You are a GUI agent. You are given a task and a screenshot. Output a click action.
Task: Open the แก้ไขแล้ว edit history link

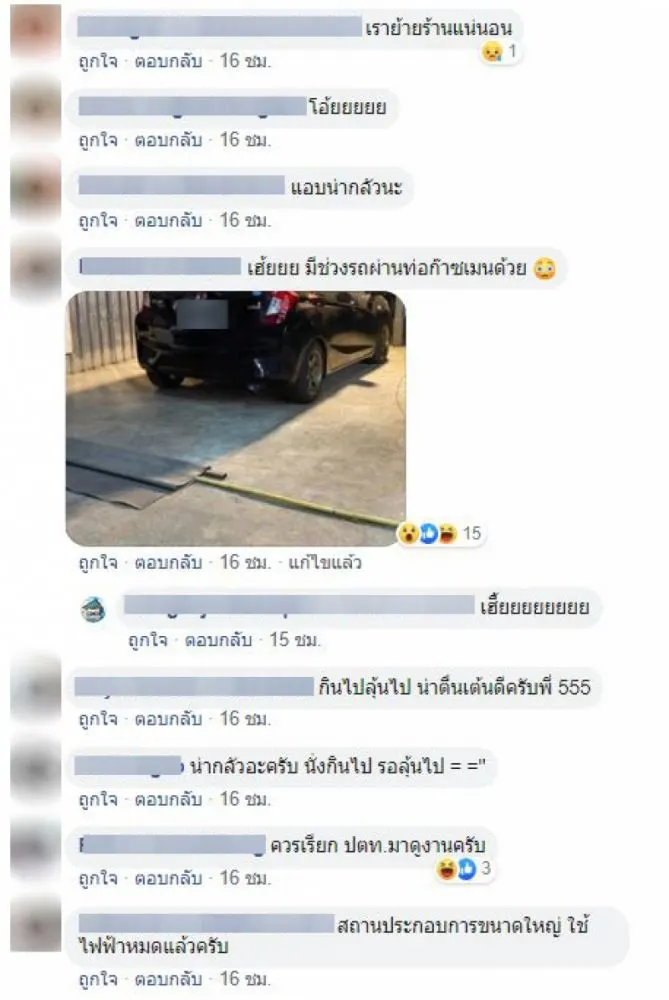[x=325, y=562]
